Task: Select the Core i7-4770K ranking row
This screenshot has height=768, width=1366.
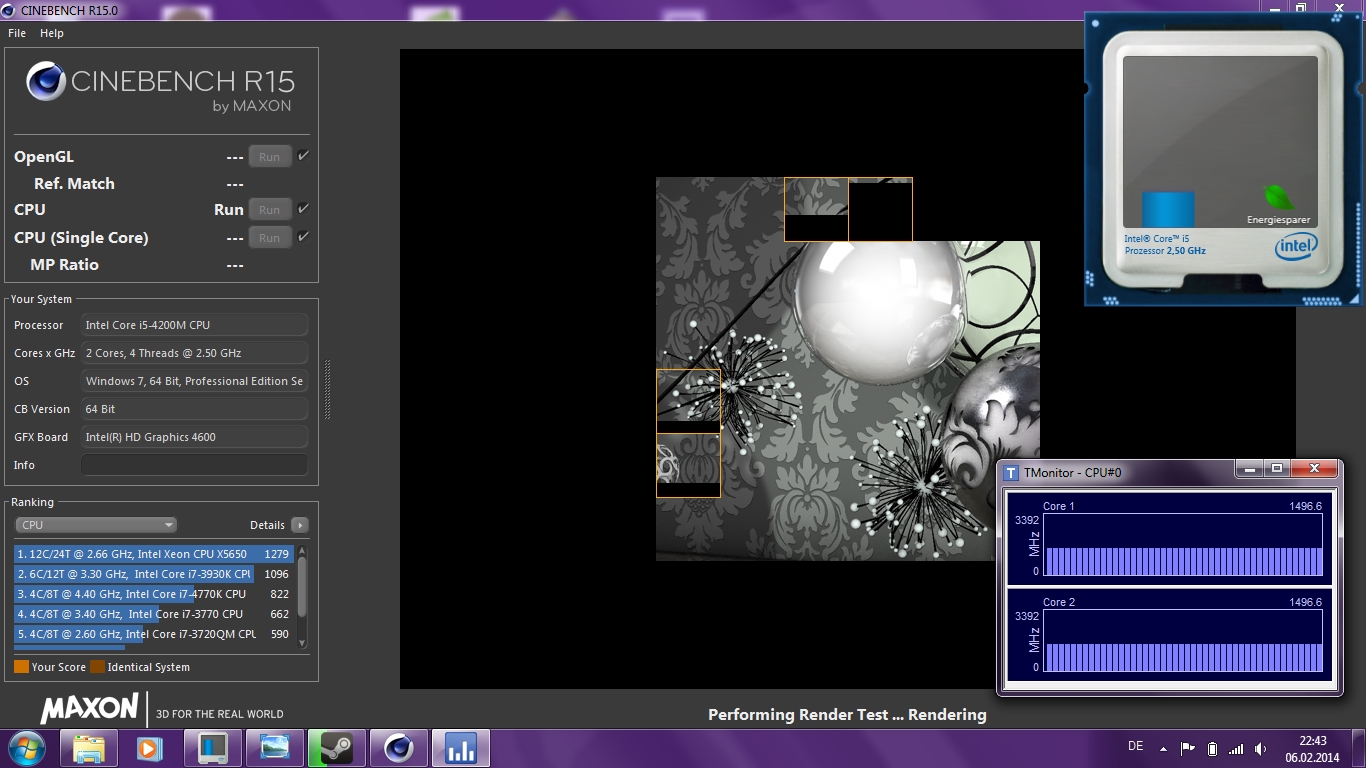Action: coord(153,594)
